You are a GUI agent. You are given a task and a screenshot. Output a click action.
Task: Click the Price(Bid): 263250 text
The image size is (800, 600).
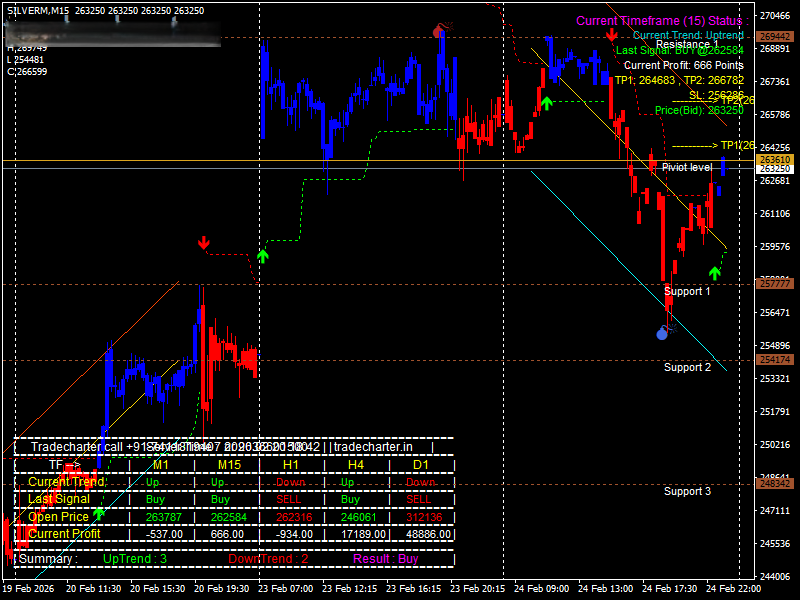pos(699,110)
